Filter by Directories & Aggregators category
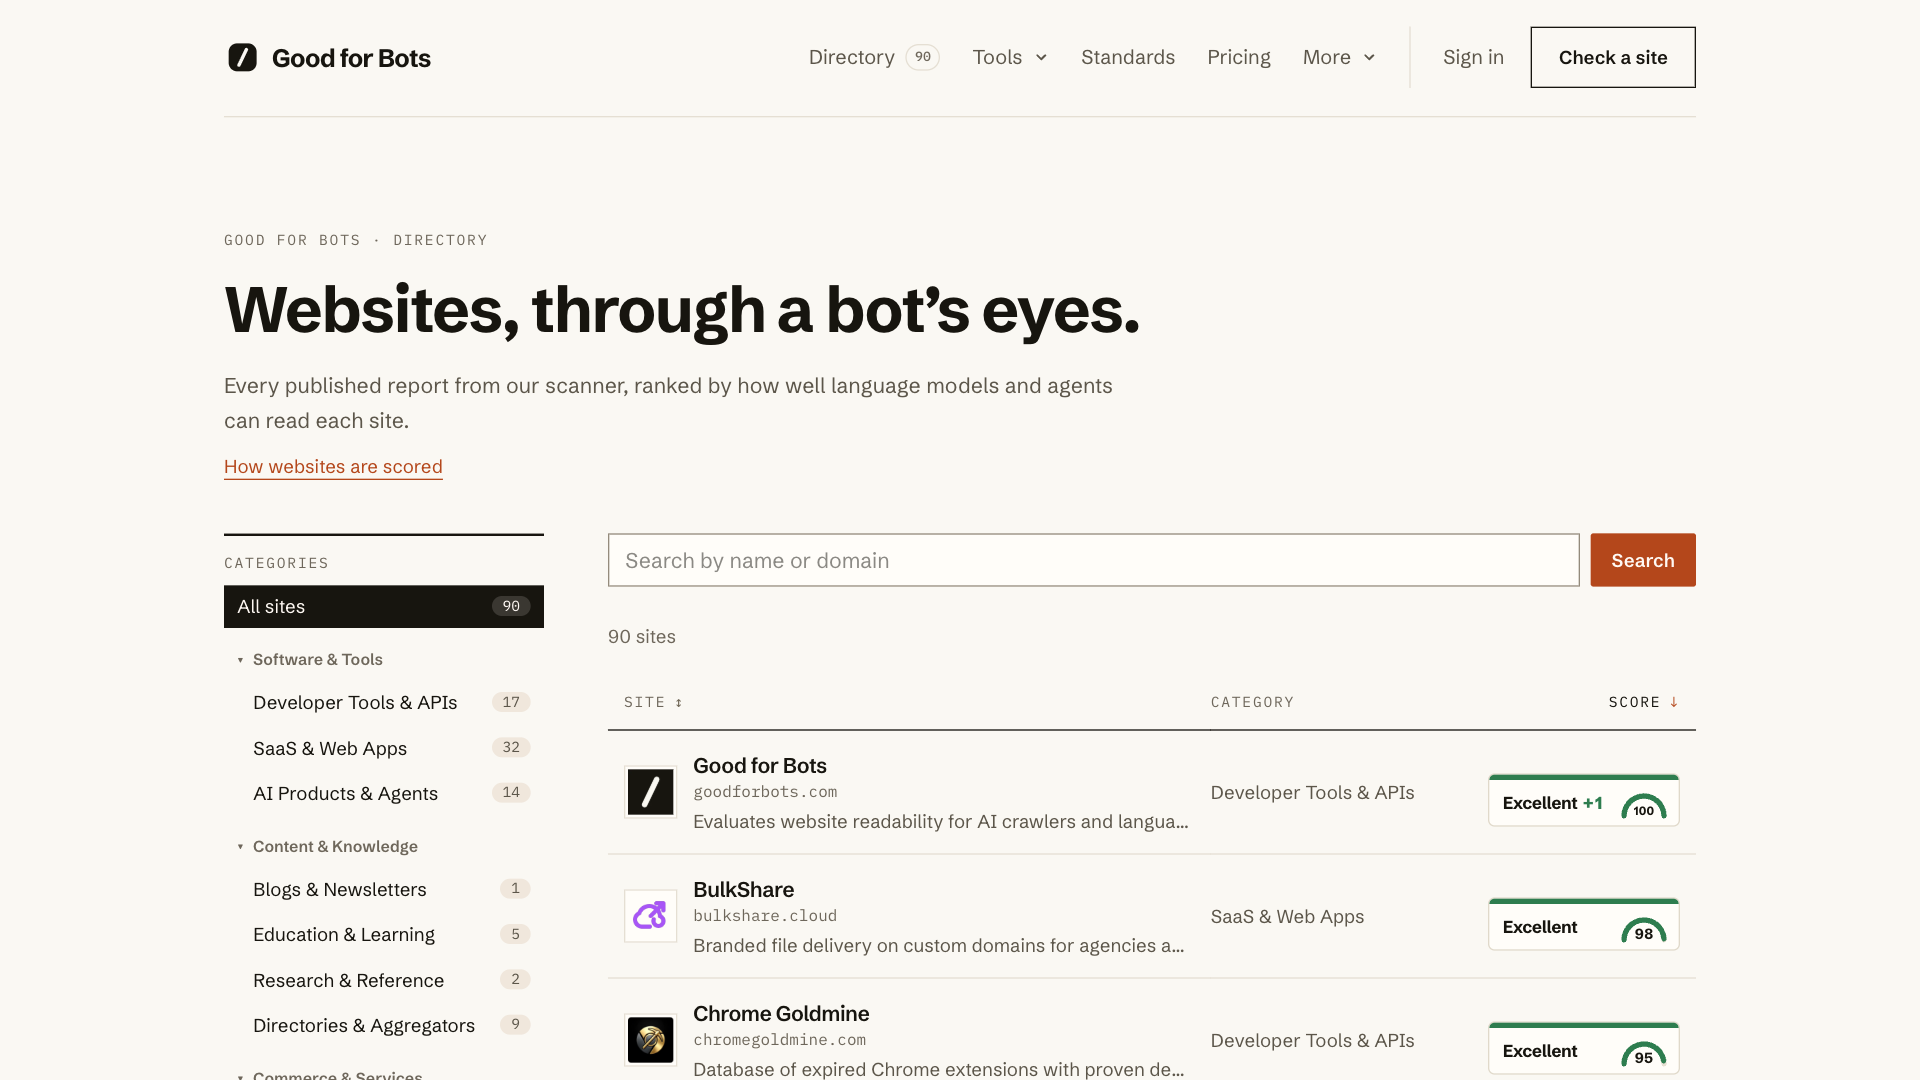This screenshot has width=1920, height=1080. pyautogui.click(x=384, y=1025)
